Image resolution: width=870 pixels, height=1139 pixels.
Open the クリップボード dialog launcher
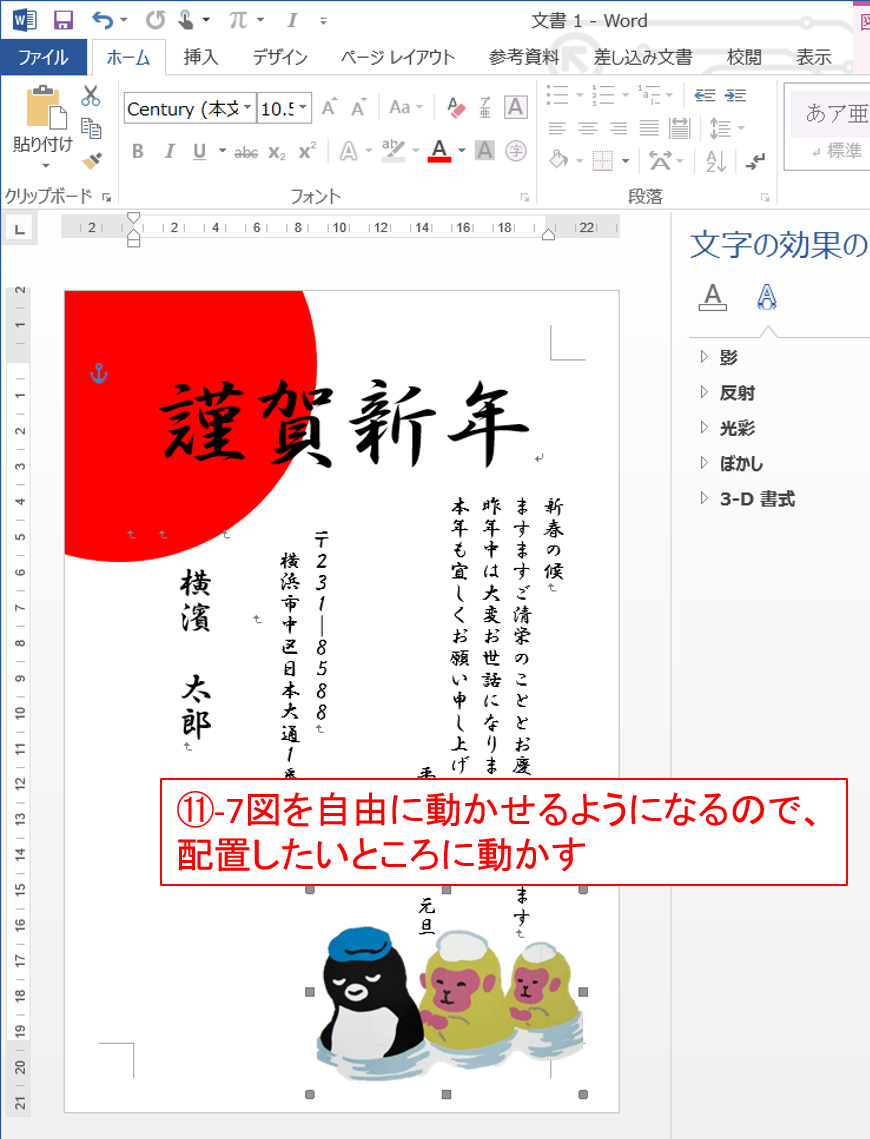coord(107,197)
